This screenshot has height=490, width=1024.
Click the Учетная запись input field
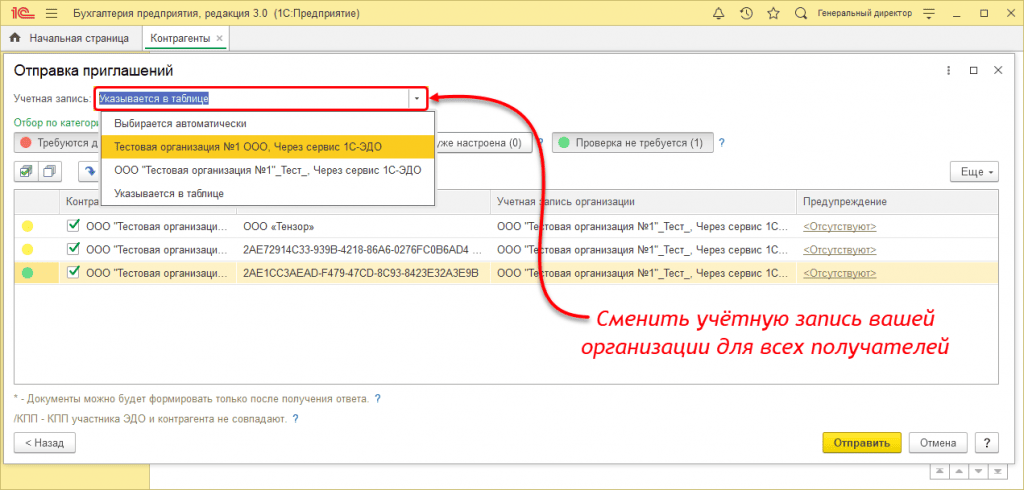click(x=250, y=98)
